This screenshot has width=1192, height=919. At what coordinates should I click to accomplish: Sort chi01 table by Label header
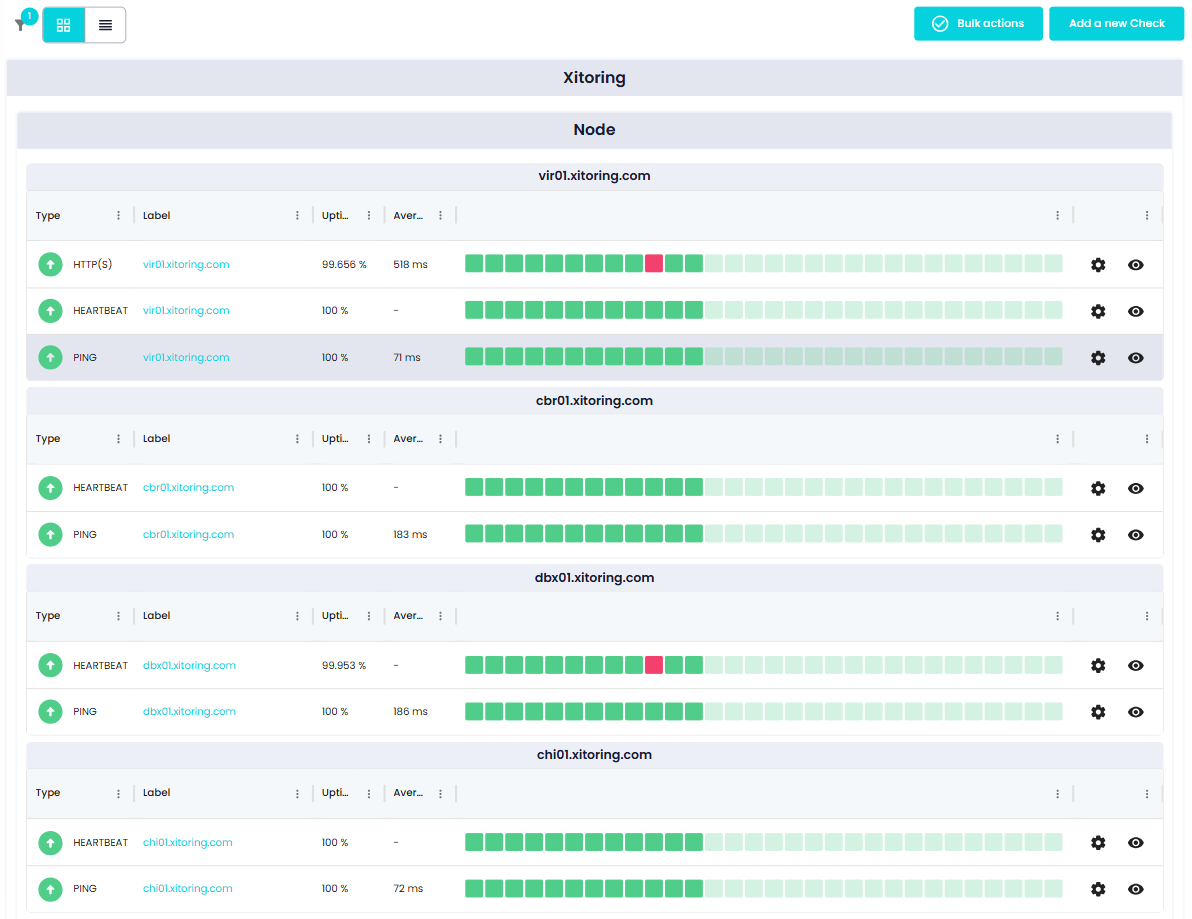point(157,793)
